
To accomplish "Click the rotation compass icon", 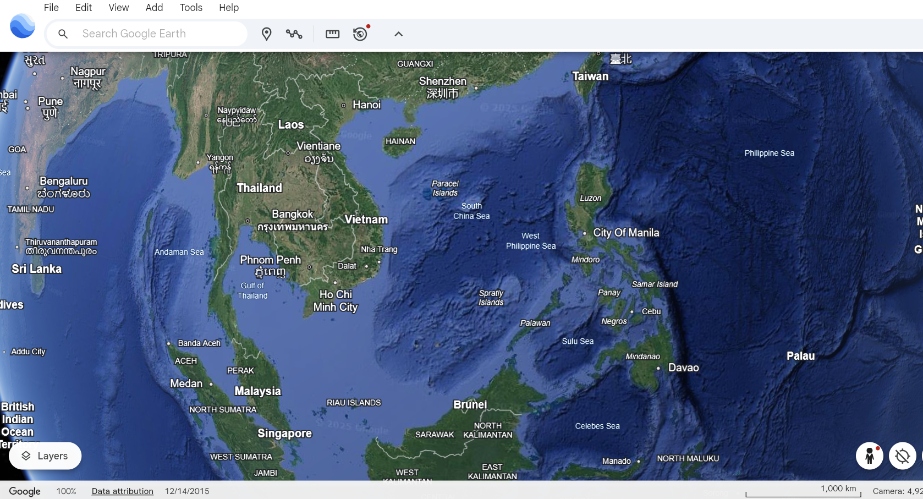I will [x=902, y=456].
